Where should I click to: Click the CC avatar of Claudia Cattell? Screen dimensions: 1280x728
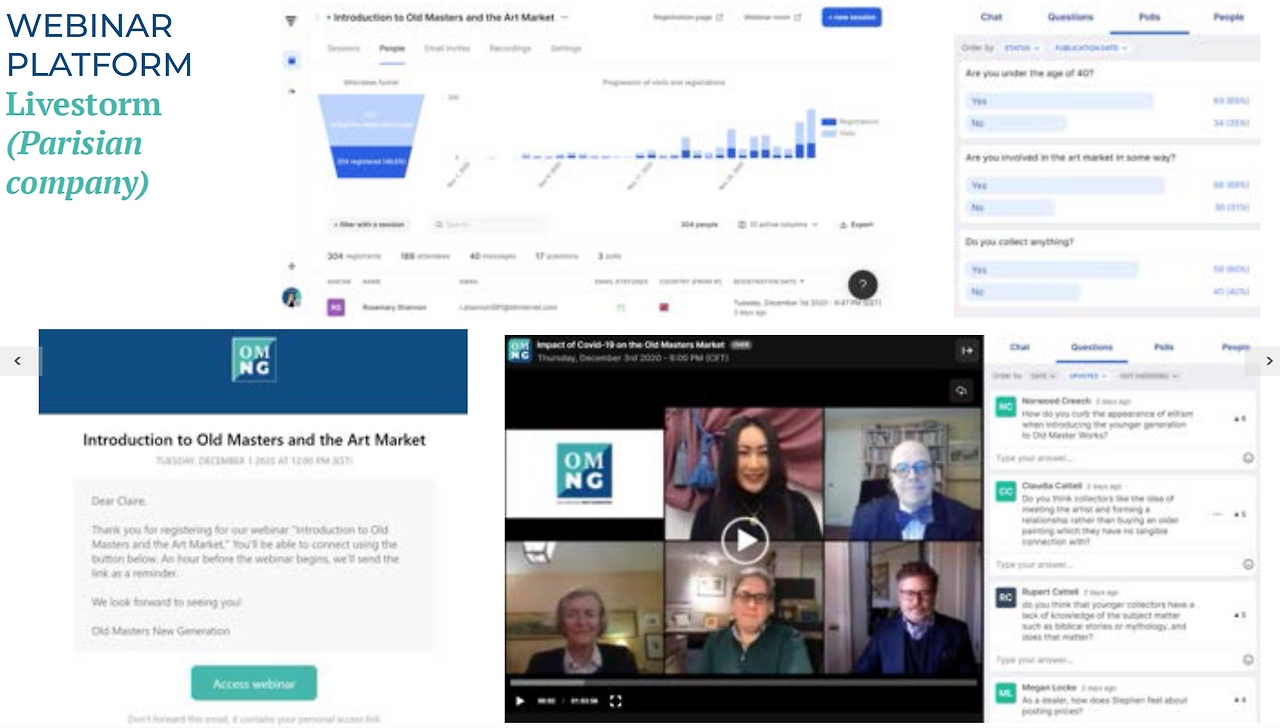[x=1006, y=492]
